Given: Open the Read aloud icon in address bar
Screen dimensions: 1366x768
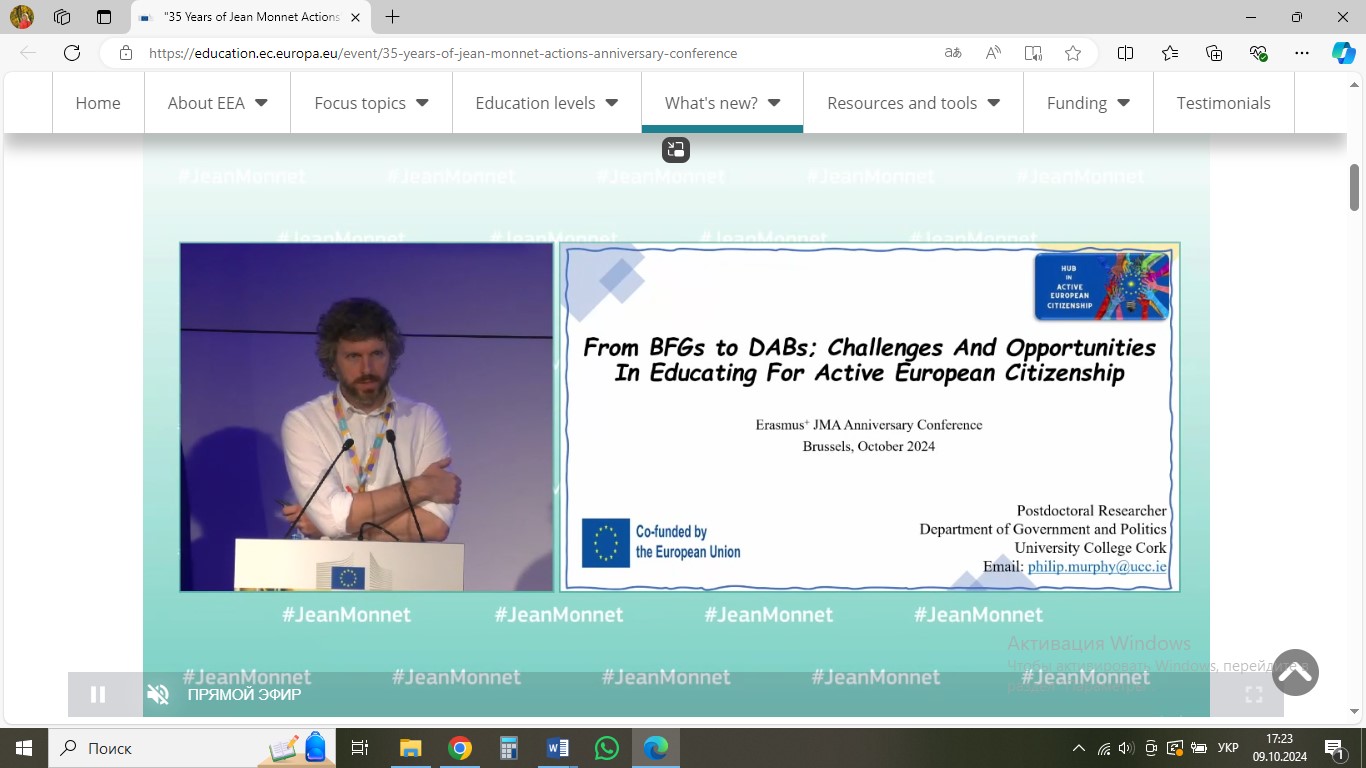Looking at the screenshot, I should [993, 53].
